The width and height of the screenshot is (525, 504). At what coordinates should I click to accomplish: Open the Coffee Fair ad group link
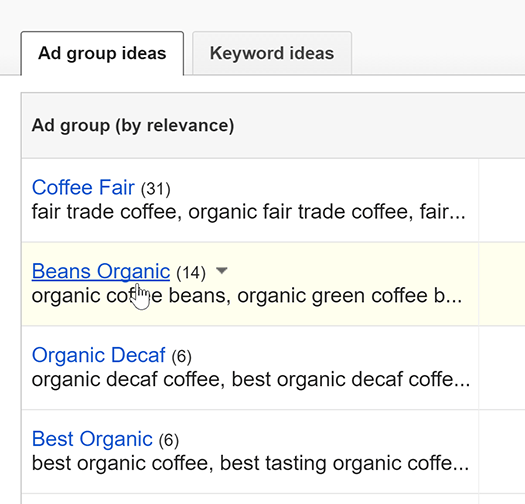click(x=83, y=187)
